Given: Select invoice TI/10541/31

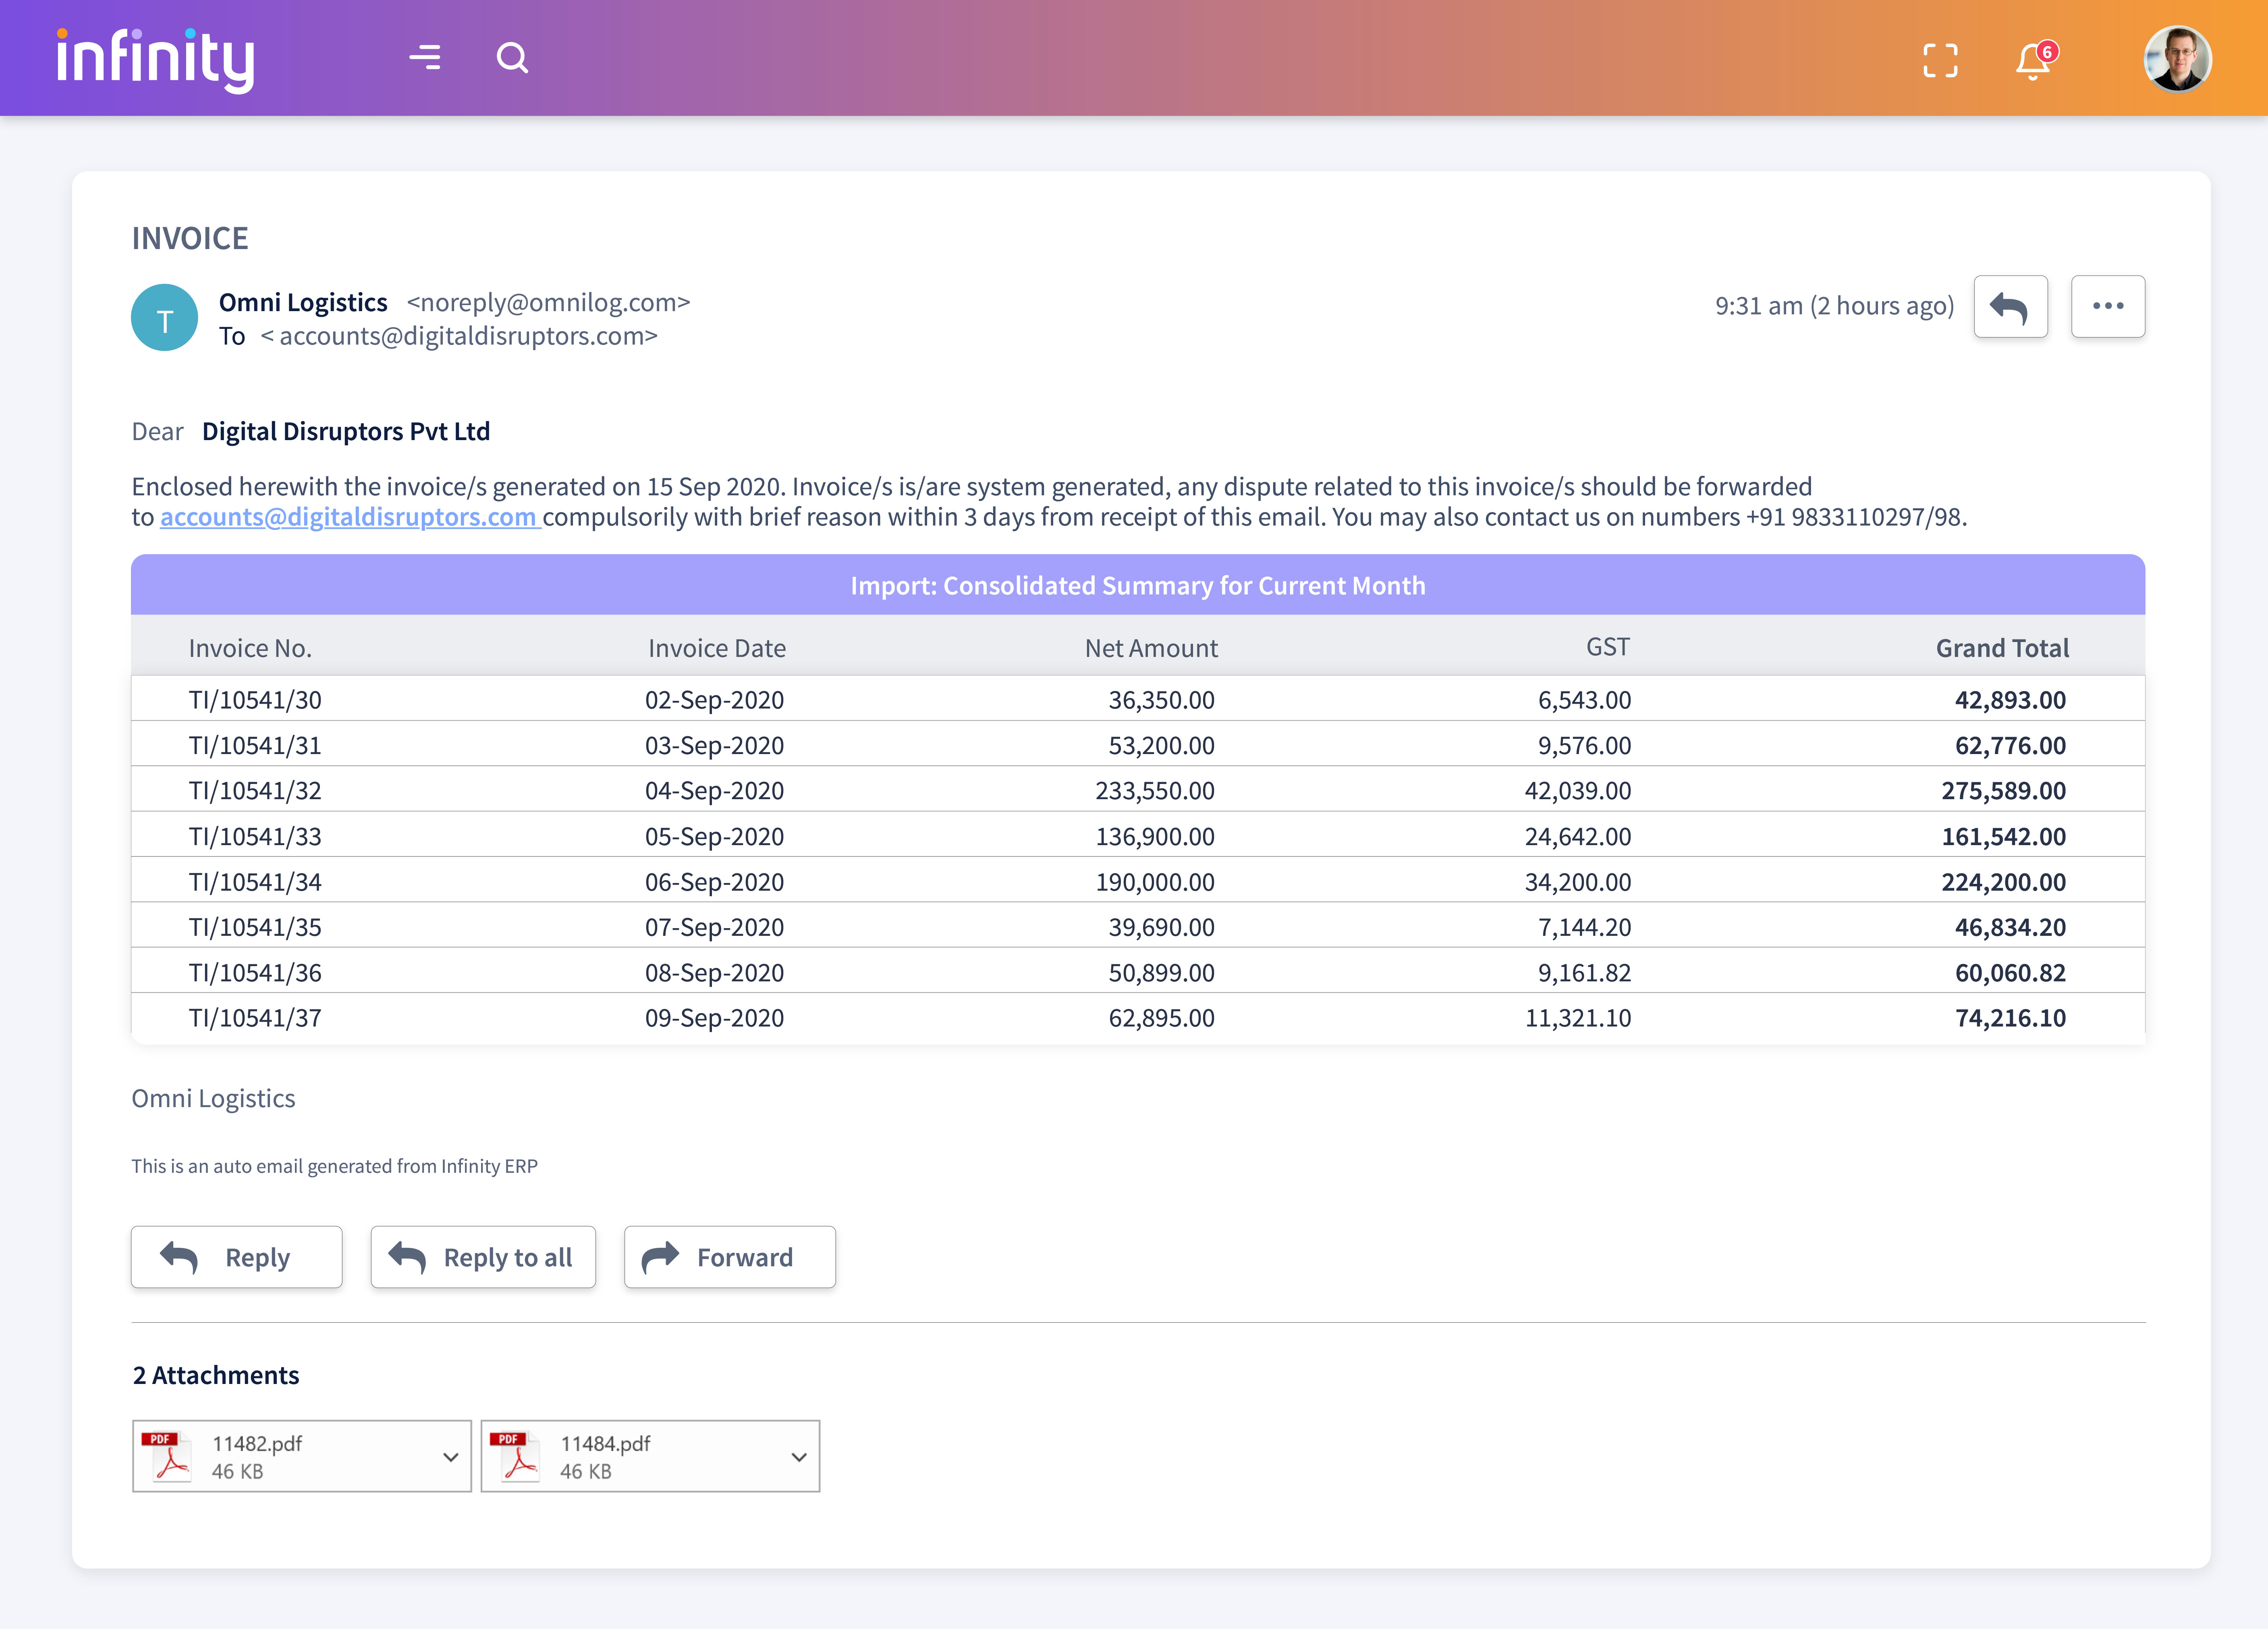Looking at the screenshot, I should click(255, 745).
